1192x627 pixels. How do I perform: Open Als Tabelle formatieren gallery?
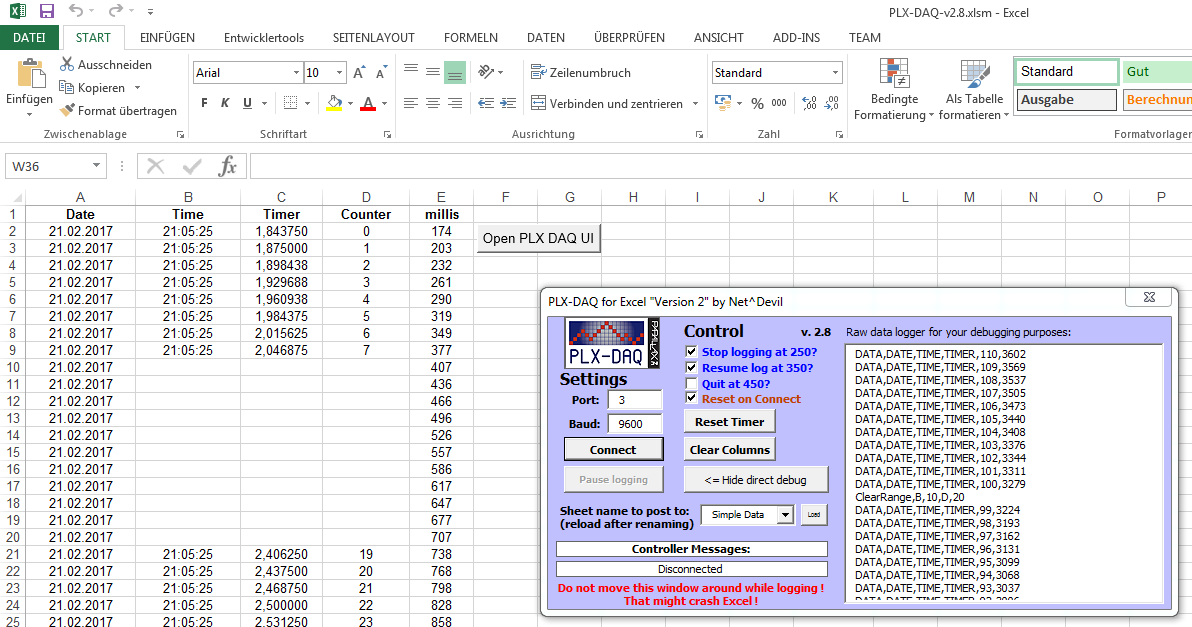(x=974, y=90)
